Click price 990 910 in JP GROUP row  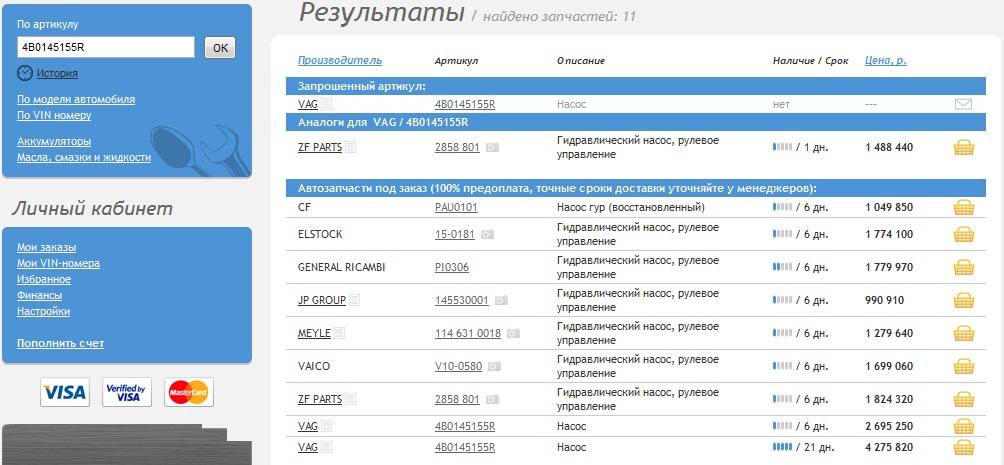coord(885,300)
